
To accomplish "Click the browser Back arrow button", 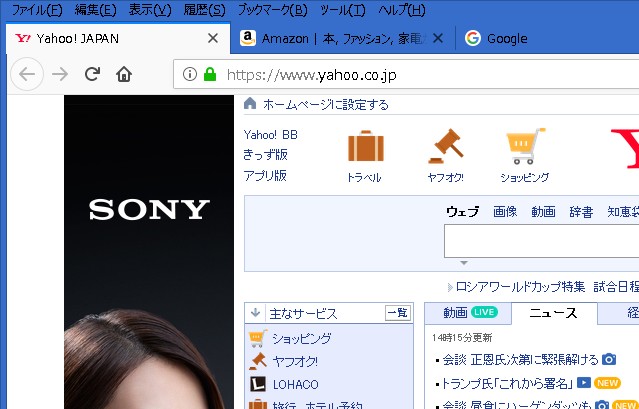I will 27,74.
